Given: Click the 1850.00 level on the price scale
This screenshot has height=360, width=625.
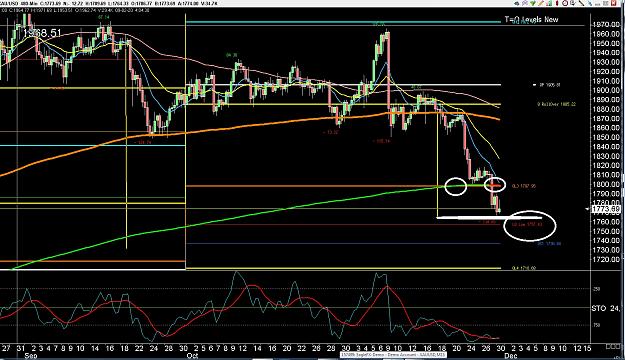Looking at the screenshot, I should tap(606, 137).
